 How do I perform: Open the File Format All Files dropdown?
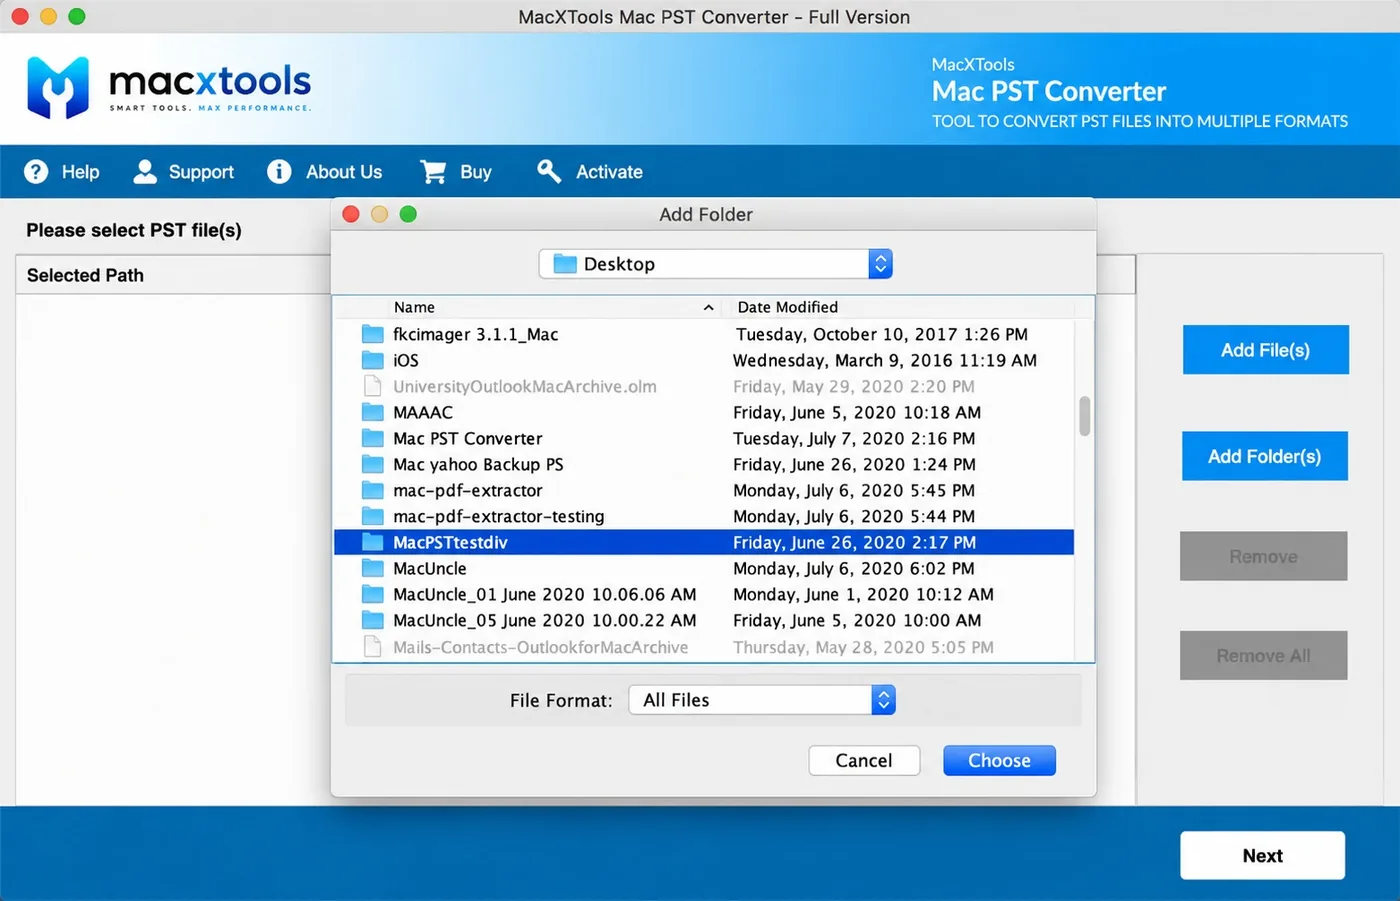tap(762, 700)
